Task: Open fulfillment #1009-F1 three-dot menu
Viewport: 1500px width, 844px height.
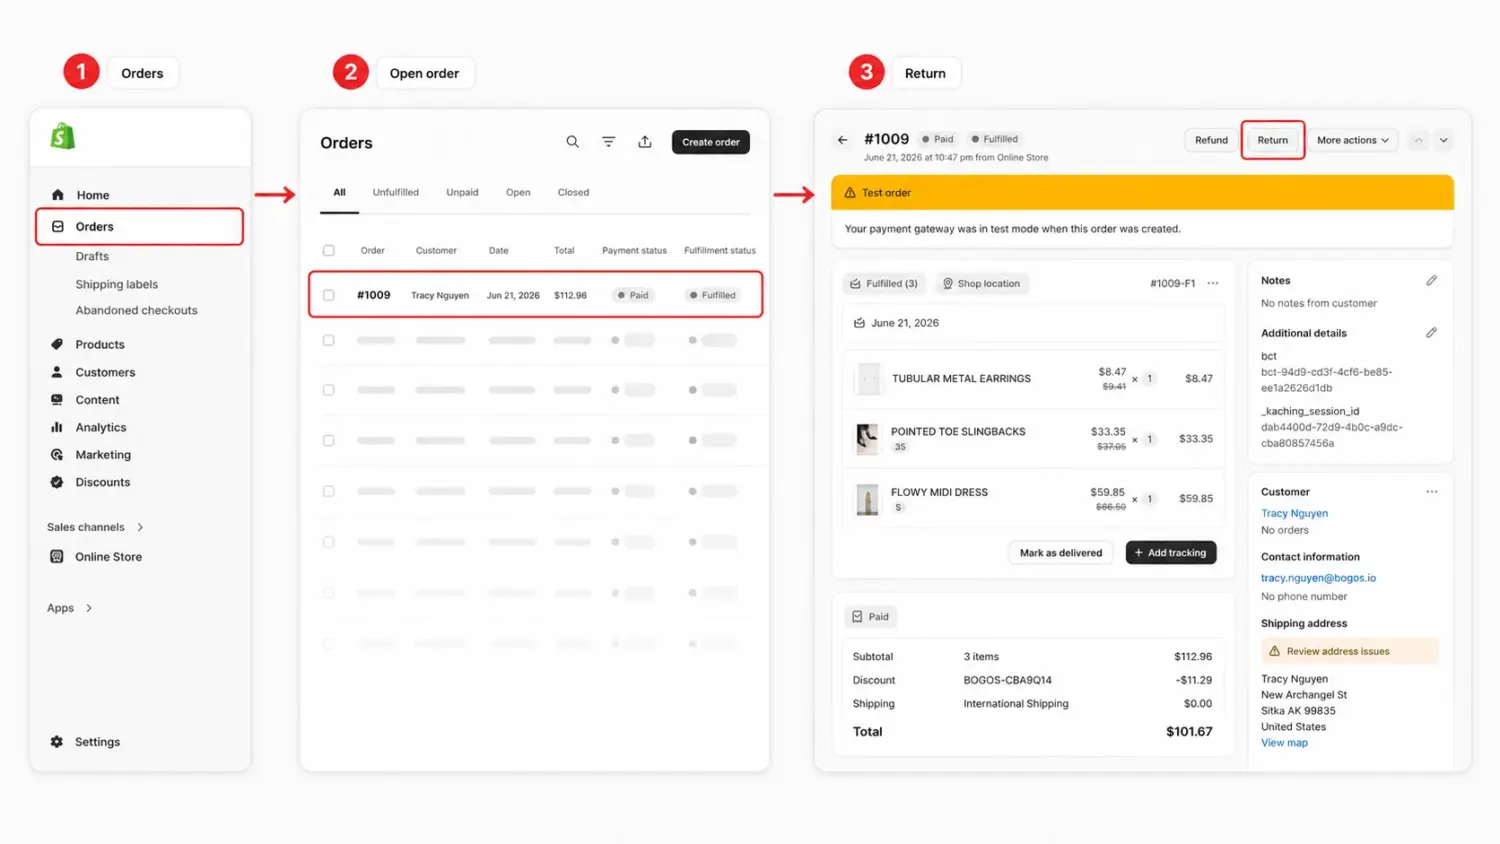Action: [x=1213, y=283]
